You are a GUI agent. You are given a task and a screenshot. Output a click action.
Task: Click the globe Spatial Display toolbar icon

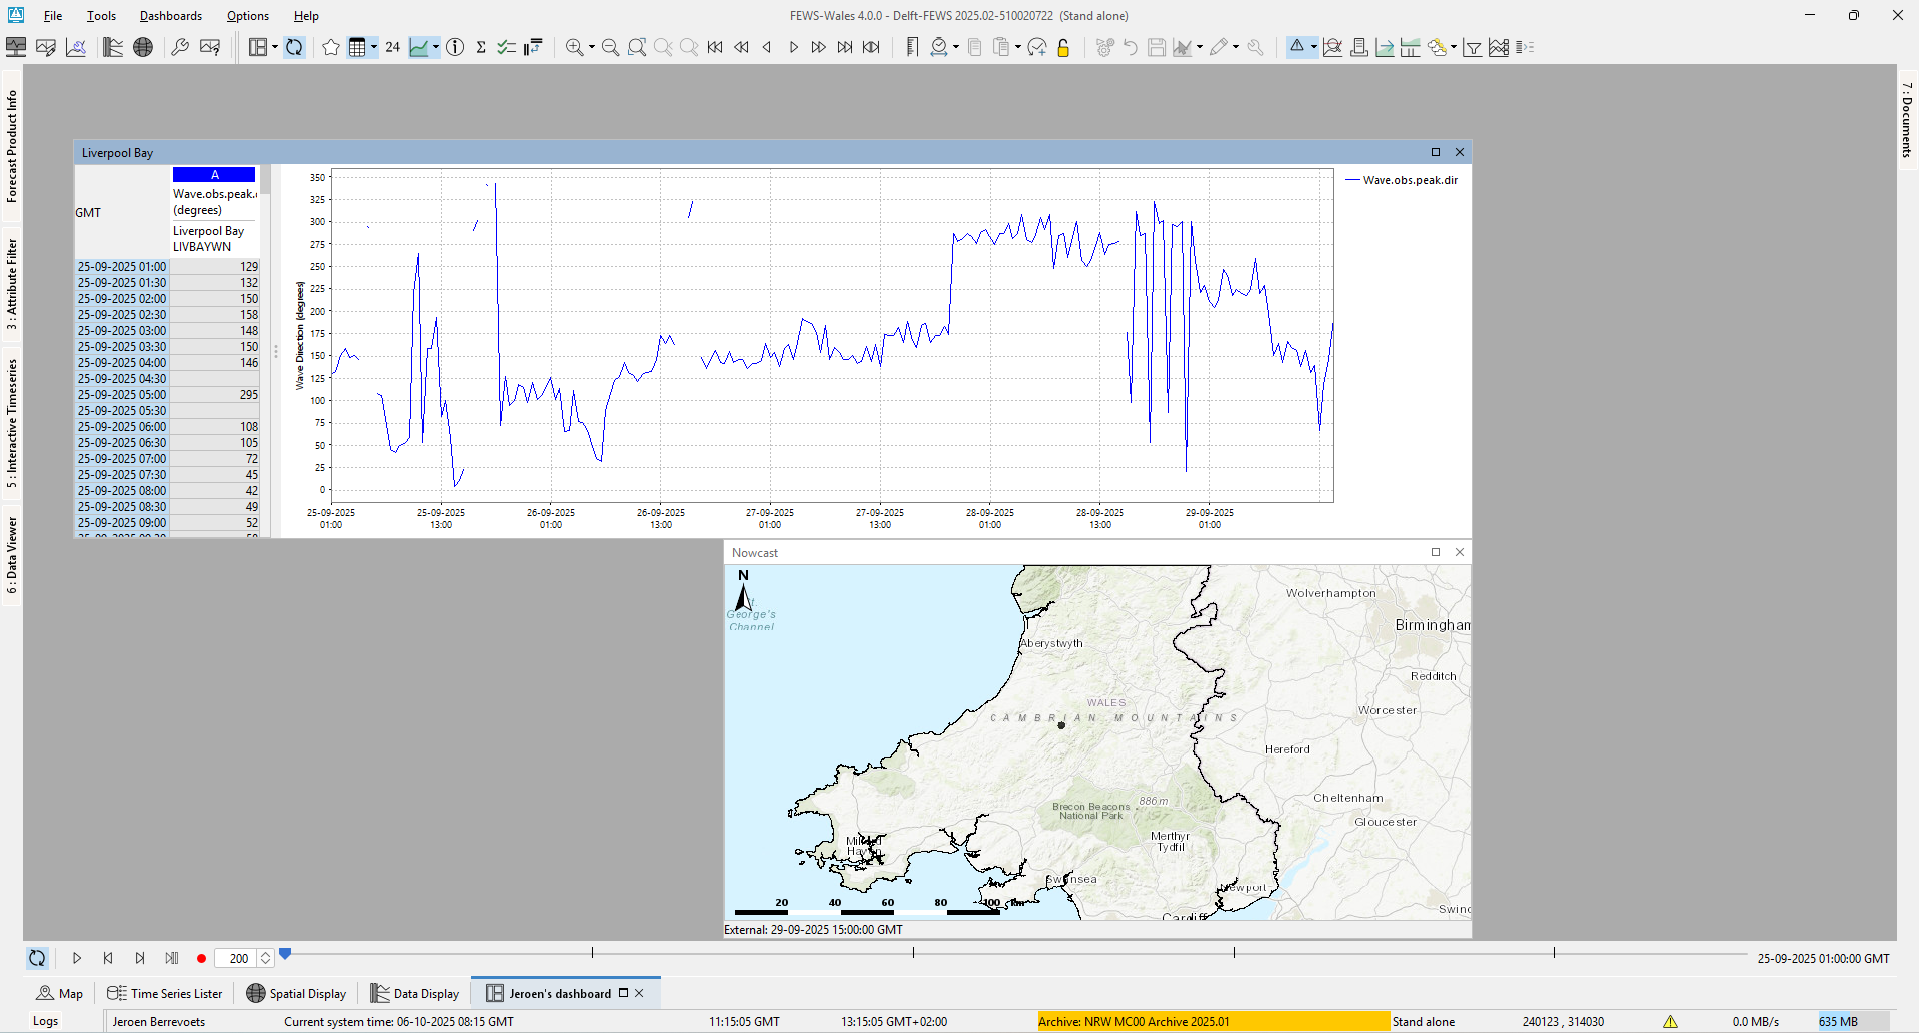click(143, 47)
